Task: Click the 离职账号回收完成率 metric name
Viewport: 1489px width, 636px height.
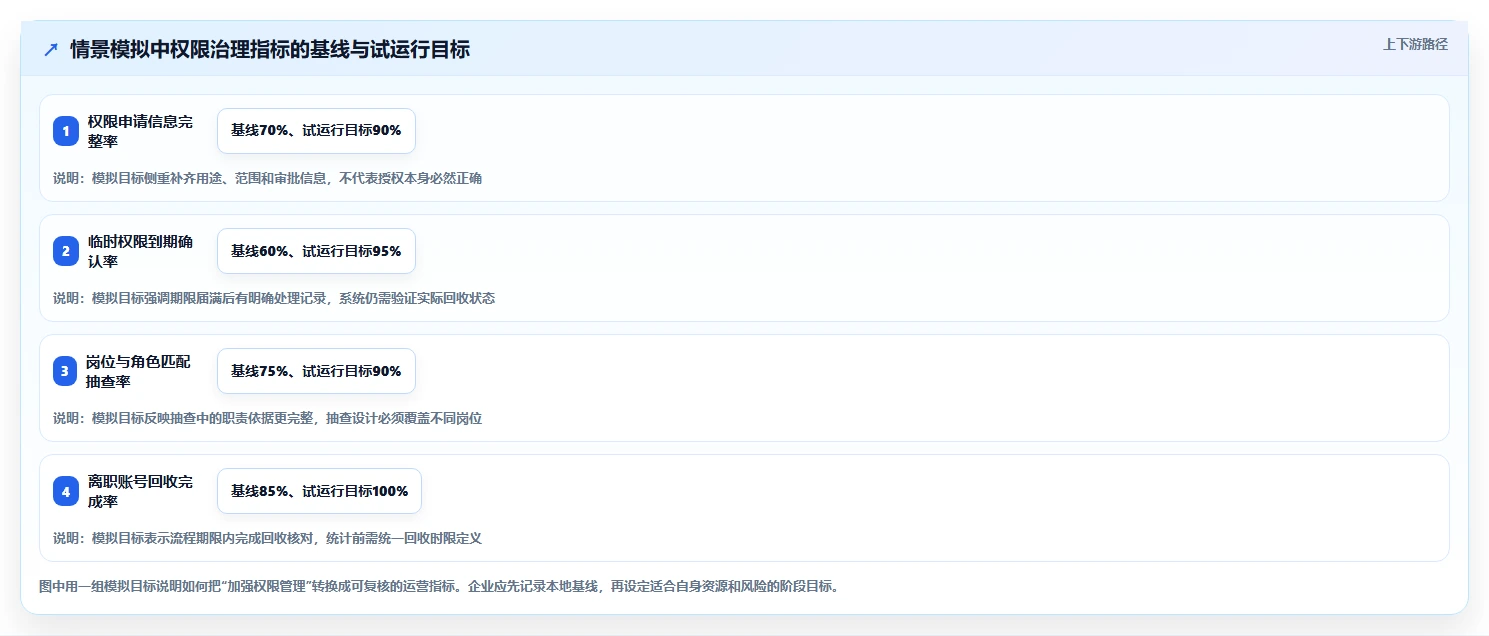Action: pos(140,491)
